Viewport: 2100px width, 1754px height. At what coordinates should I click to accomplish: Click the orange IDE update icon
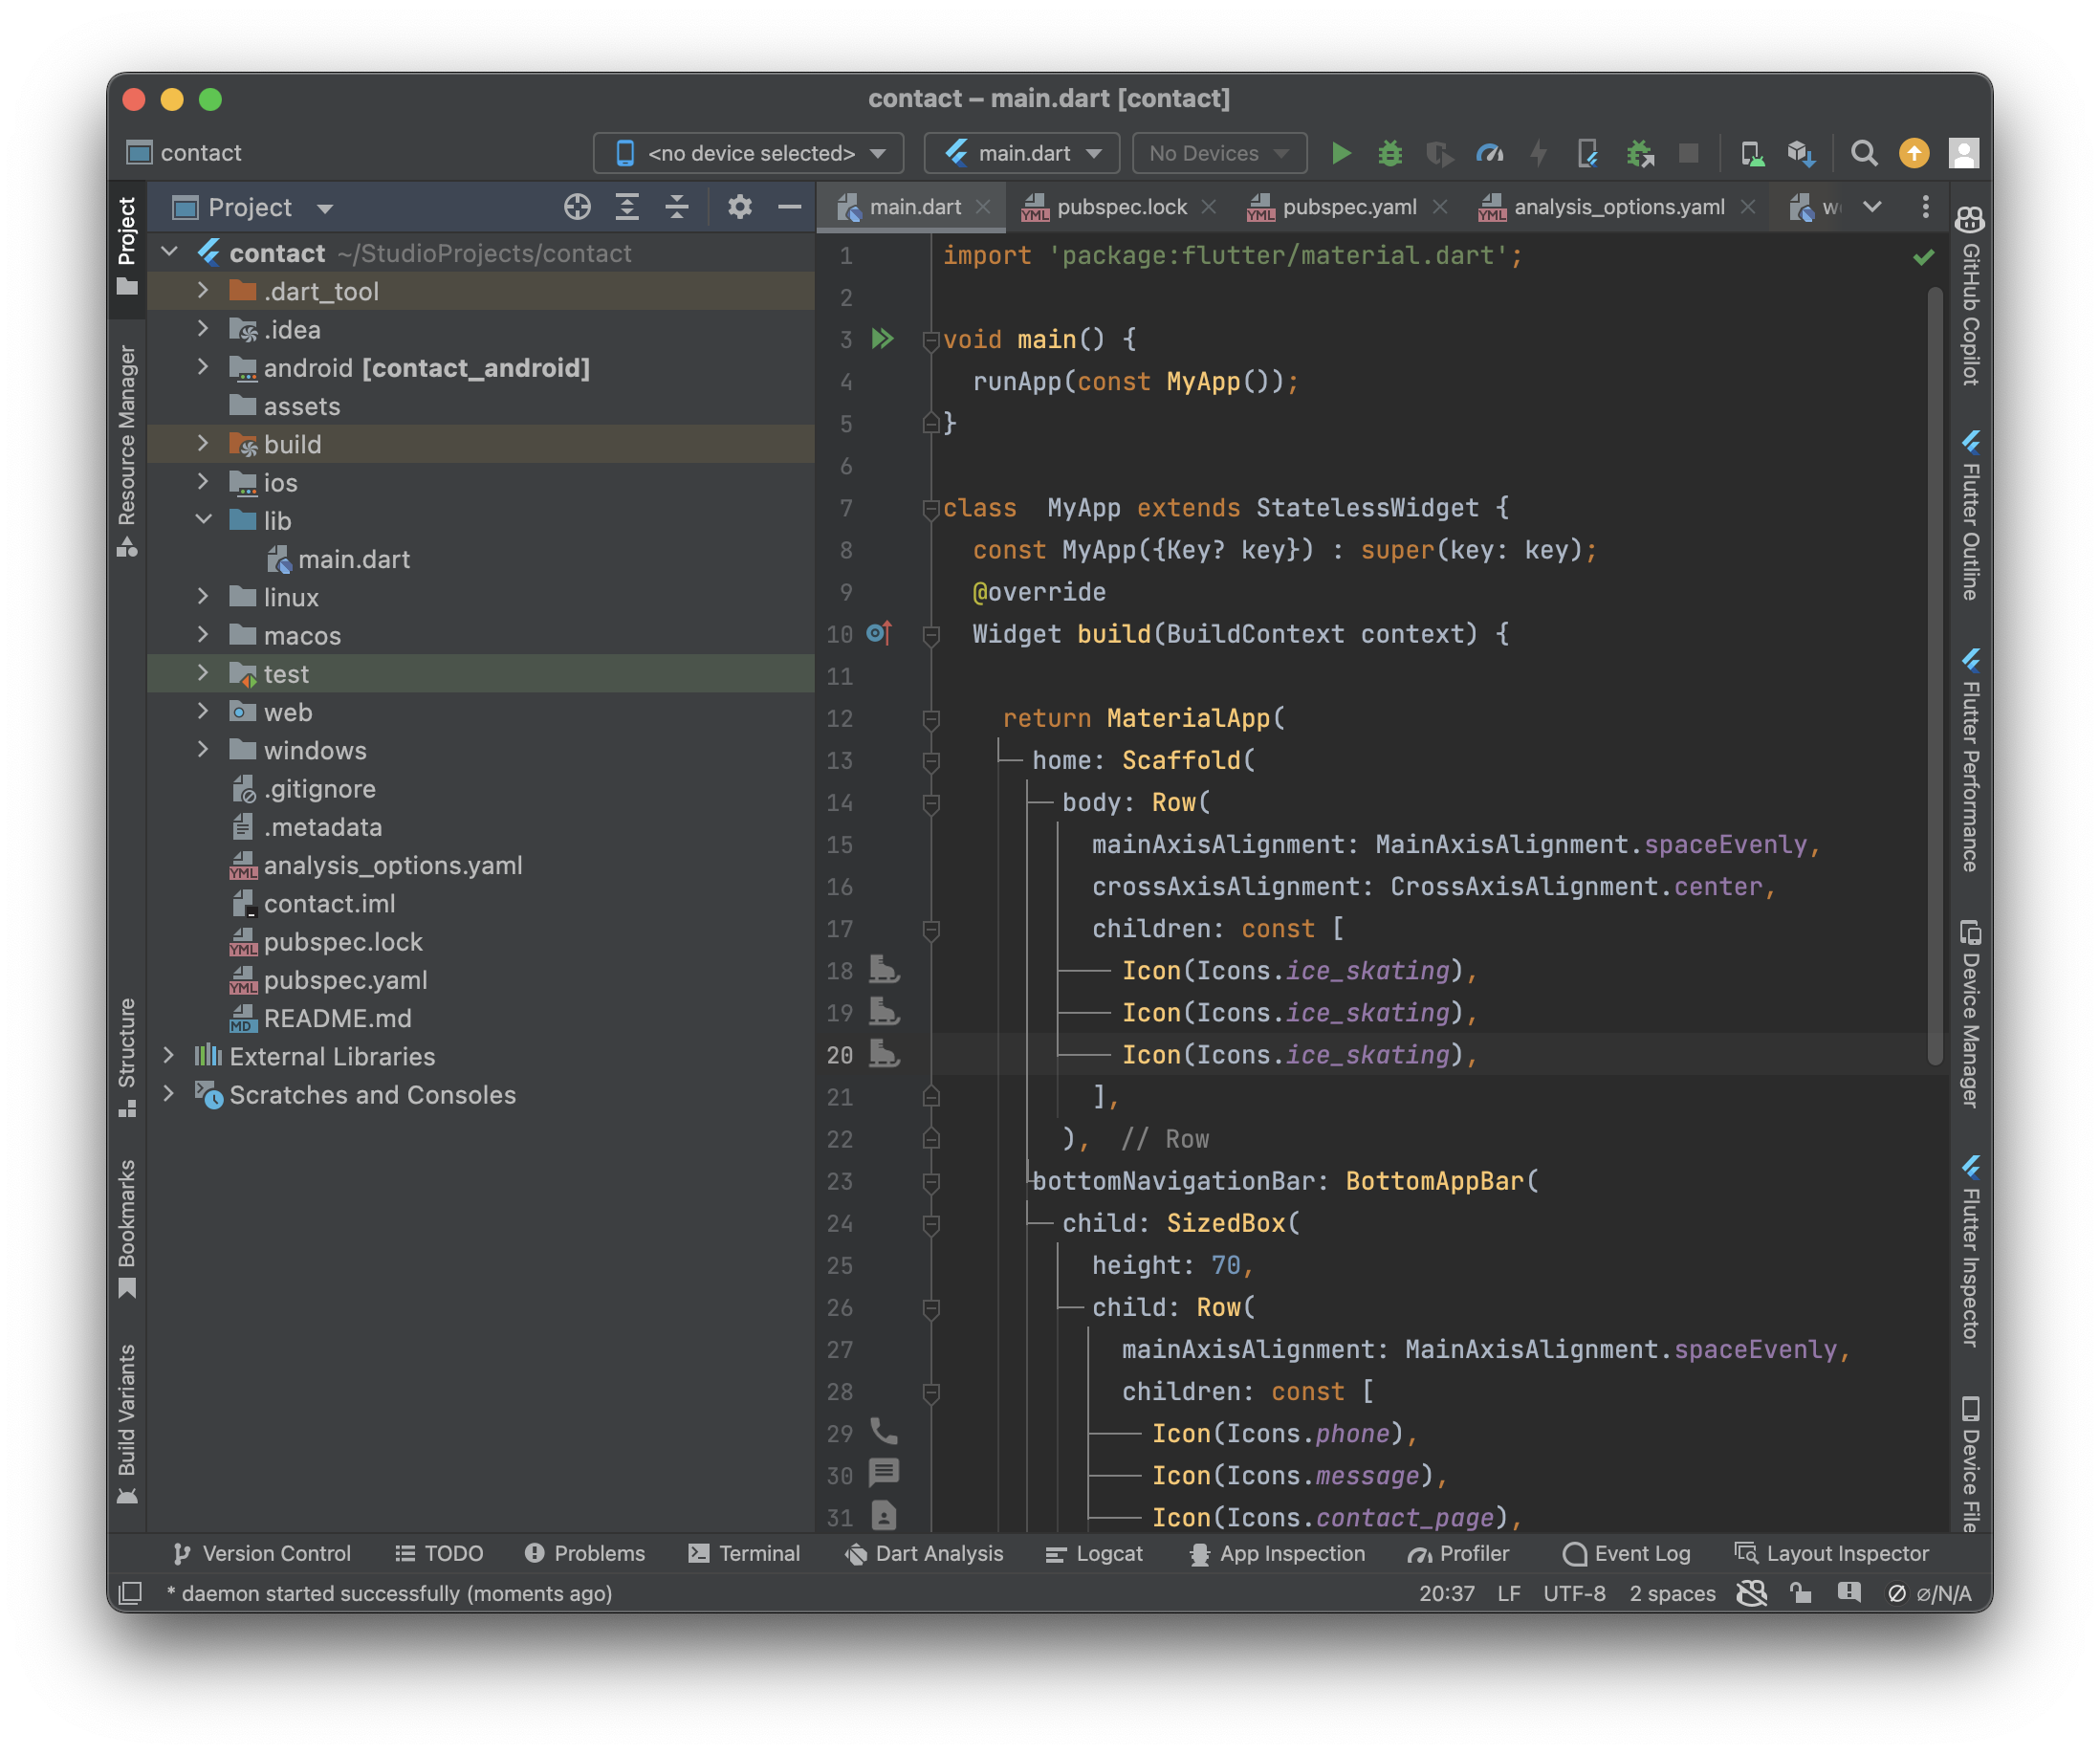pos(1914,153)
